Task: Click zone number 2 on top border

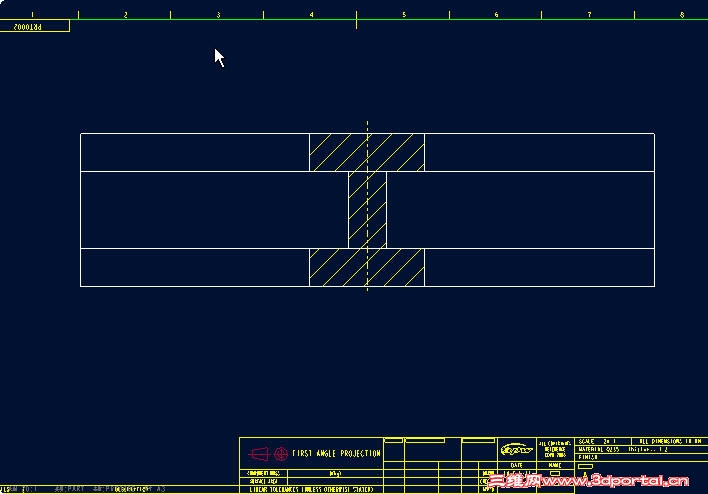Action: point(126,15)
